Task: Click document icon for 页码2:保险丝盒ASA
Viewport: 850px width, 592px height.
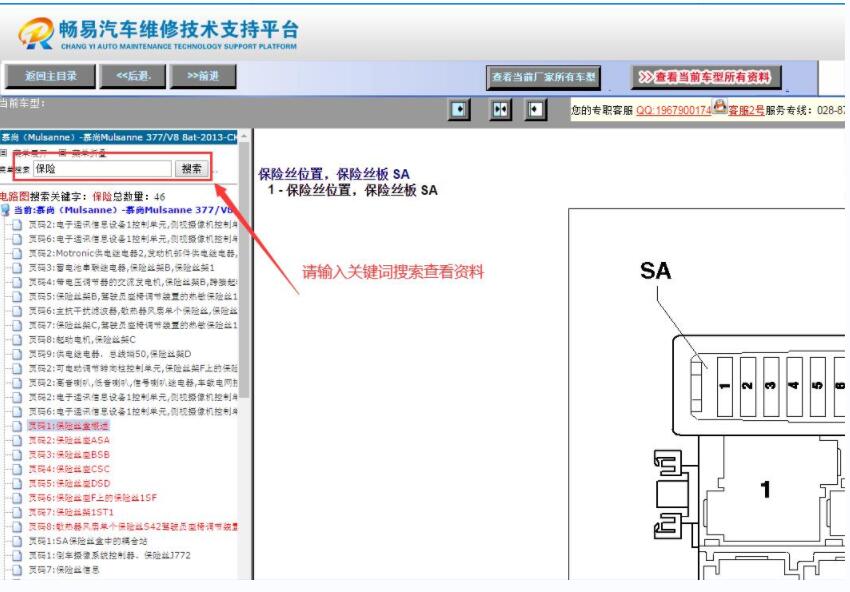Action: click(17, 440)
